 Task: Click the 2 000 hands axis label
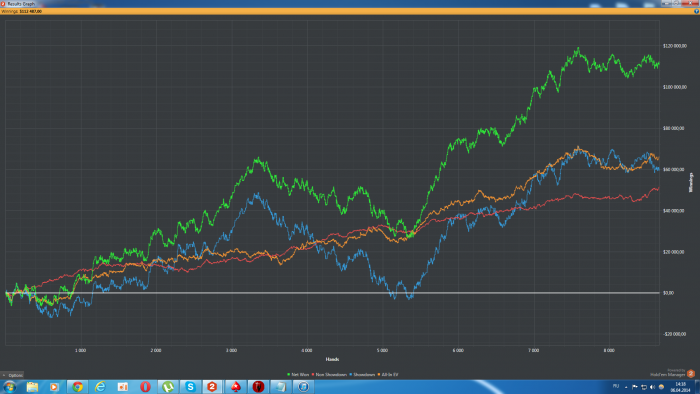(156, 351)
